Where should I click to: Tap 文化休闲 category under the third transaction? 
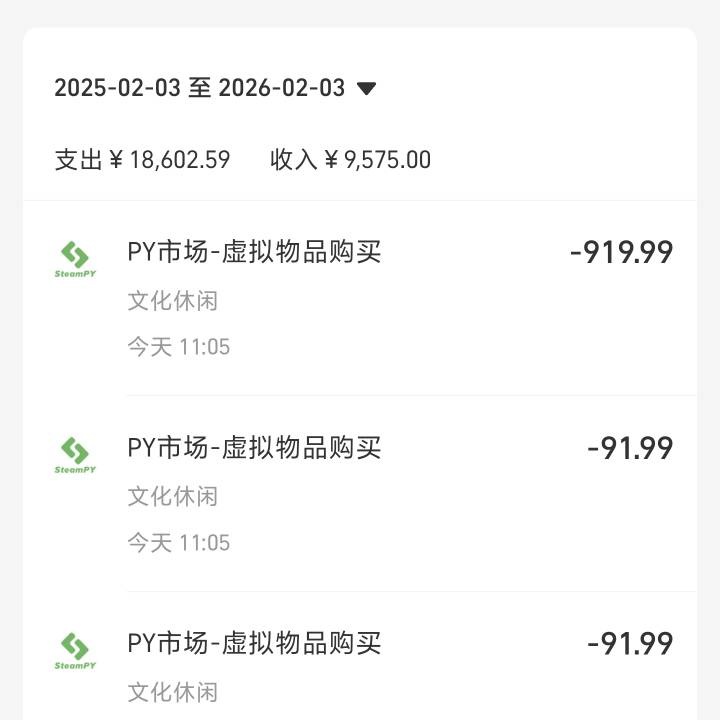(172, 692)
